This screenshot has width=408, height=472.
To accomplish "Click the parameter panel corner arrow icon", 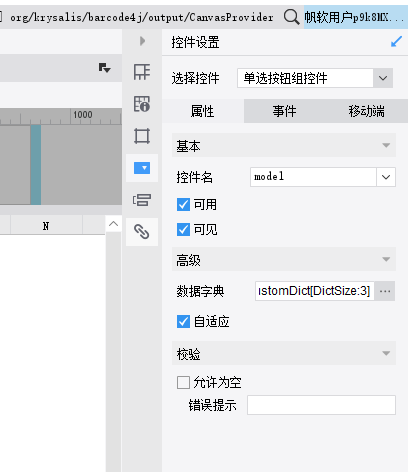I will [104, 68].
